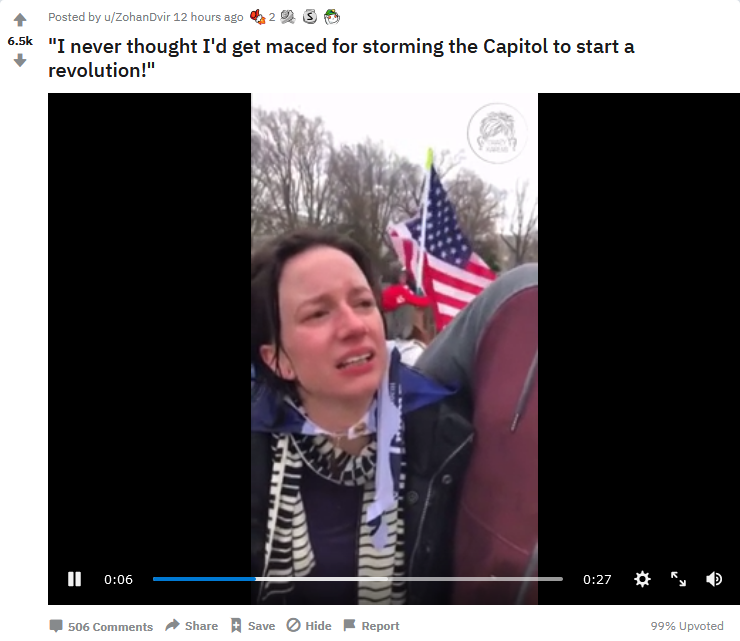The height and width of the screenshot is (641, 740).
Task: Downvote the post with the down arrow
Action: (20, 60)
